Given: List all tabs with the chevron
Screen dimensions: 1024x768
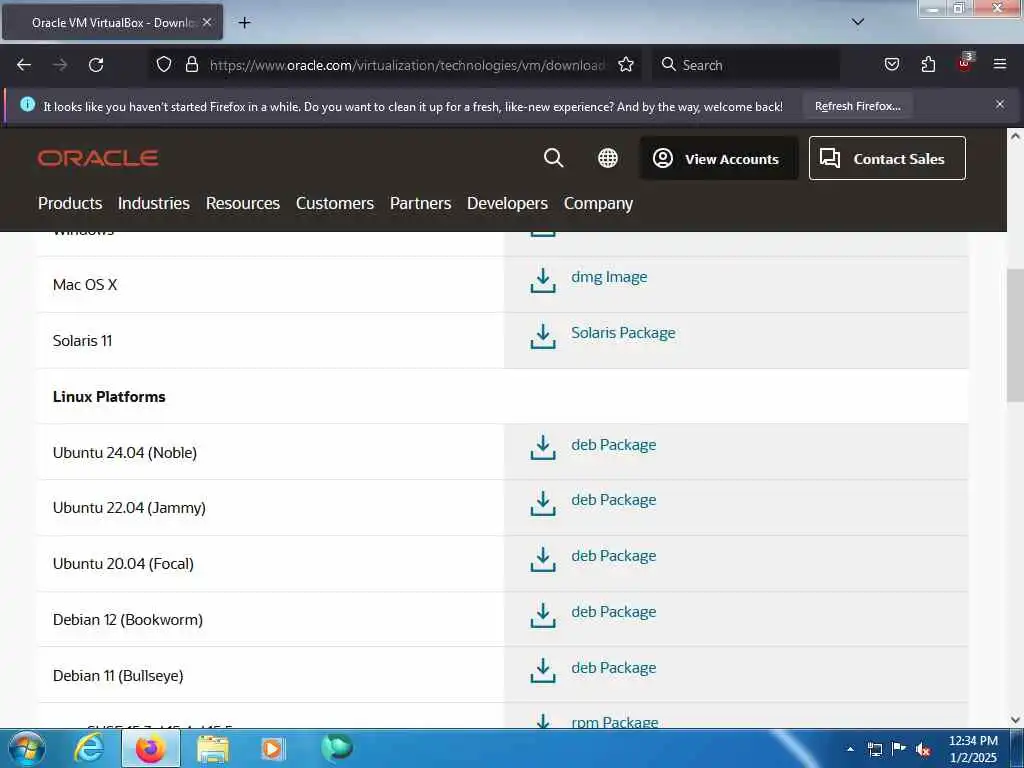Looking at the screenshot, I should pos(857,22).
